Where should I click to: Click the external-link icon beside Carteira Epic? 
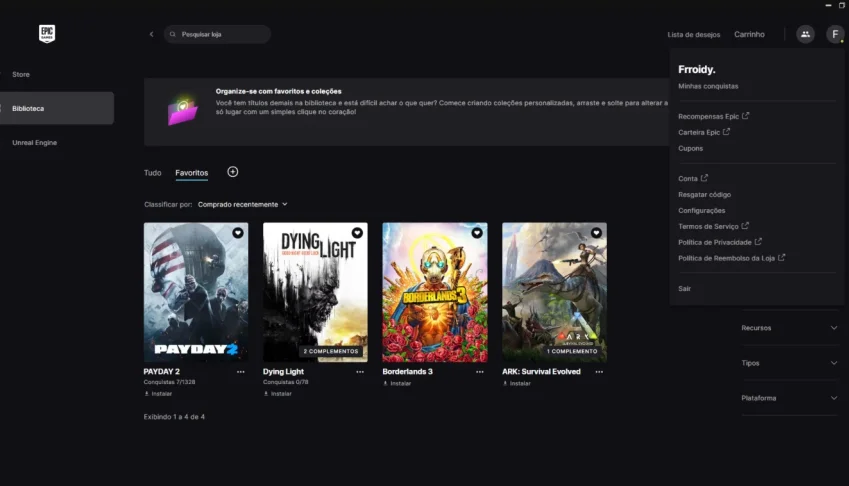click(x=726, y=132)
